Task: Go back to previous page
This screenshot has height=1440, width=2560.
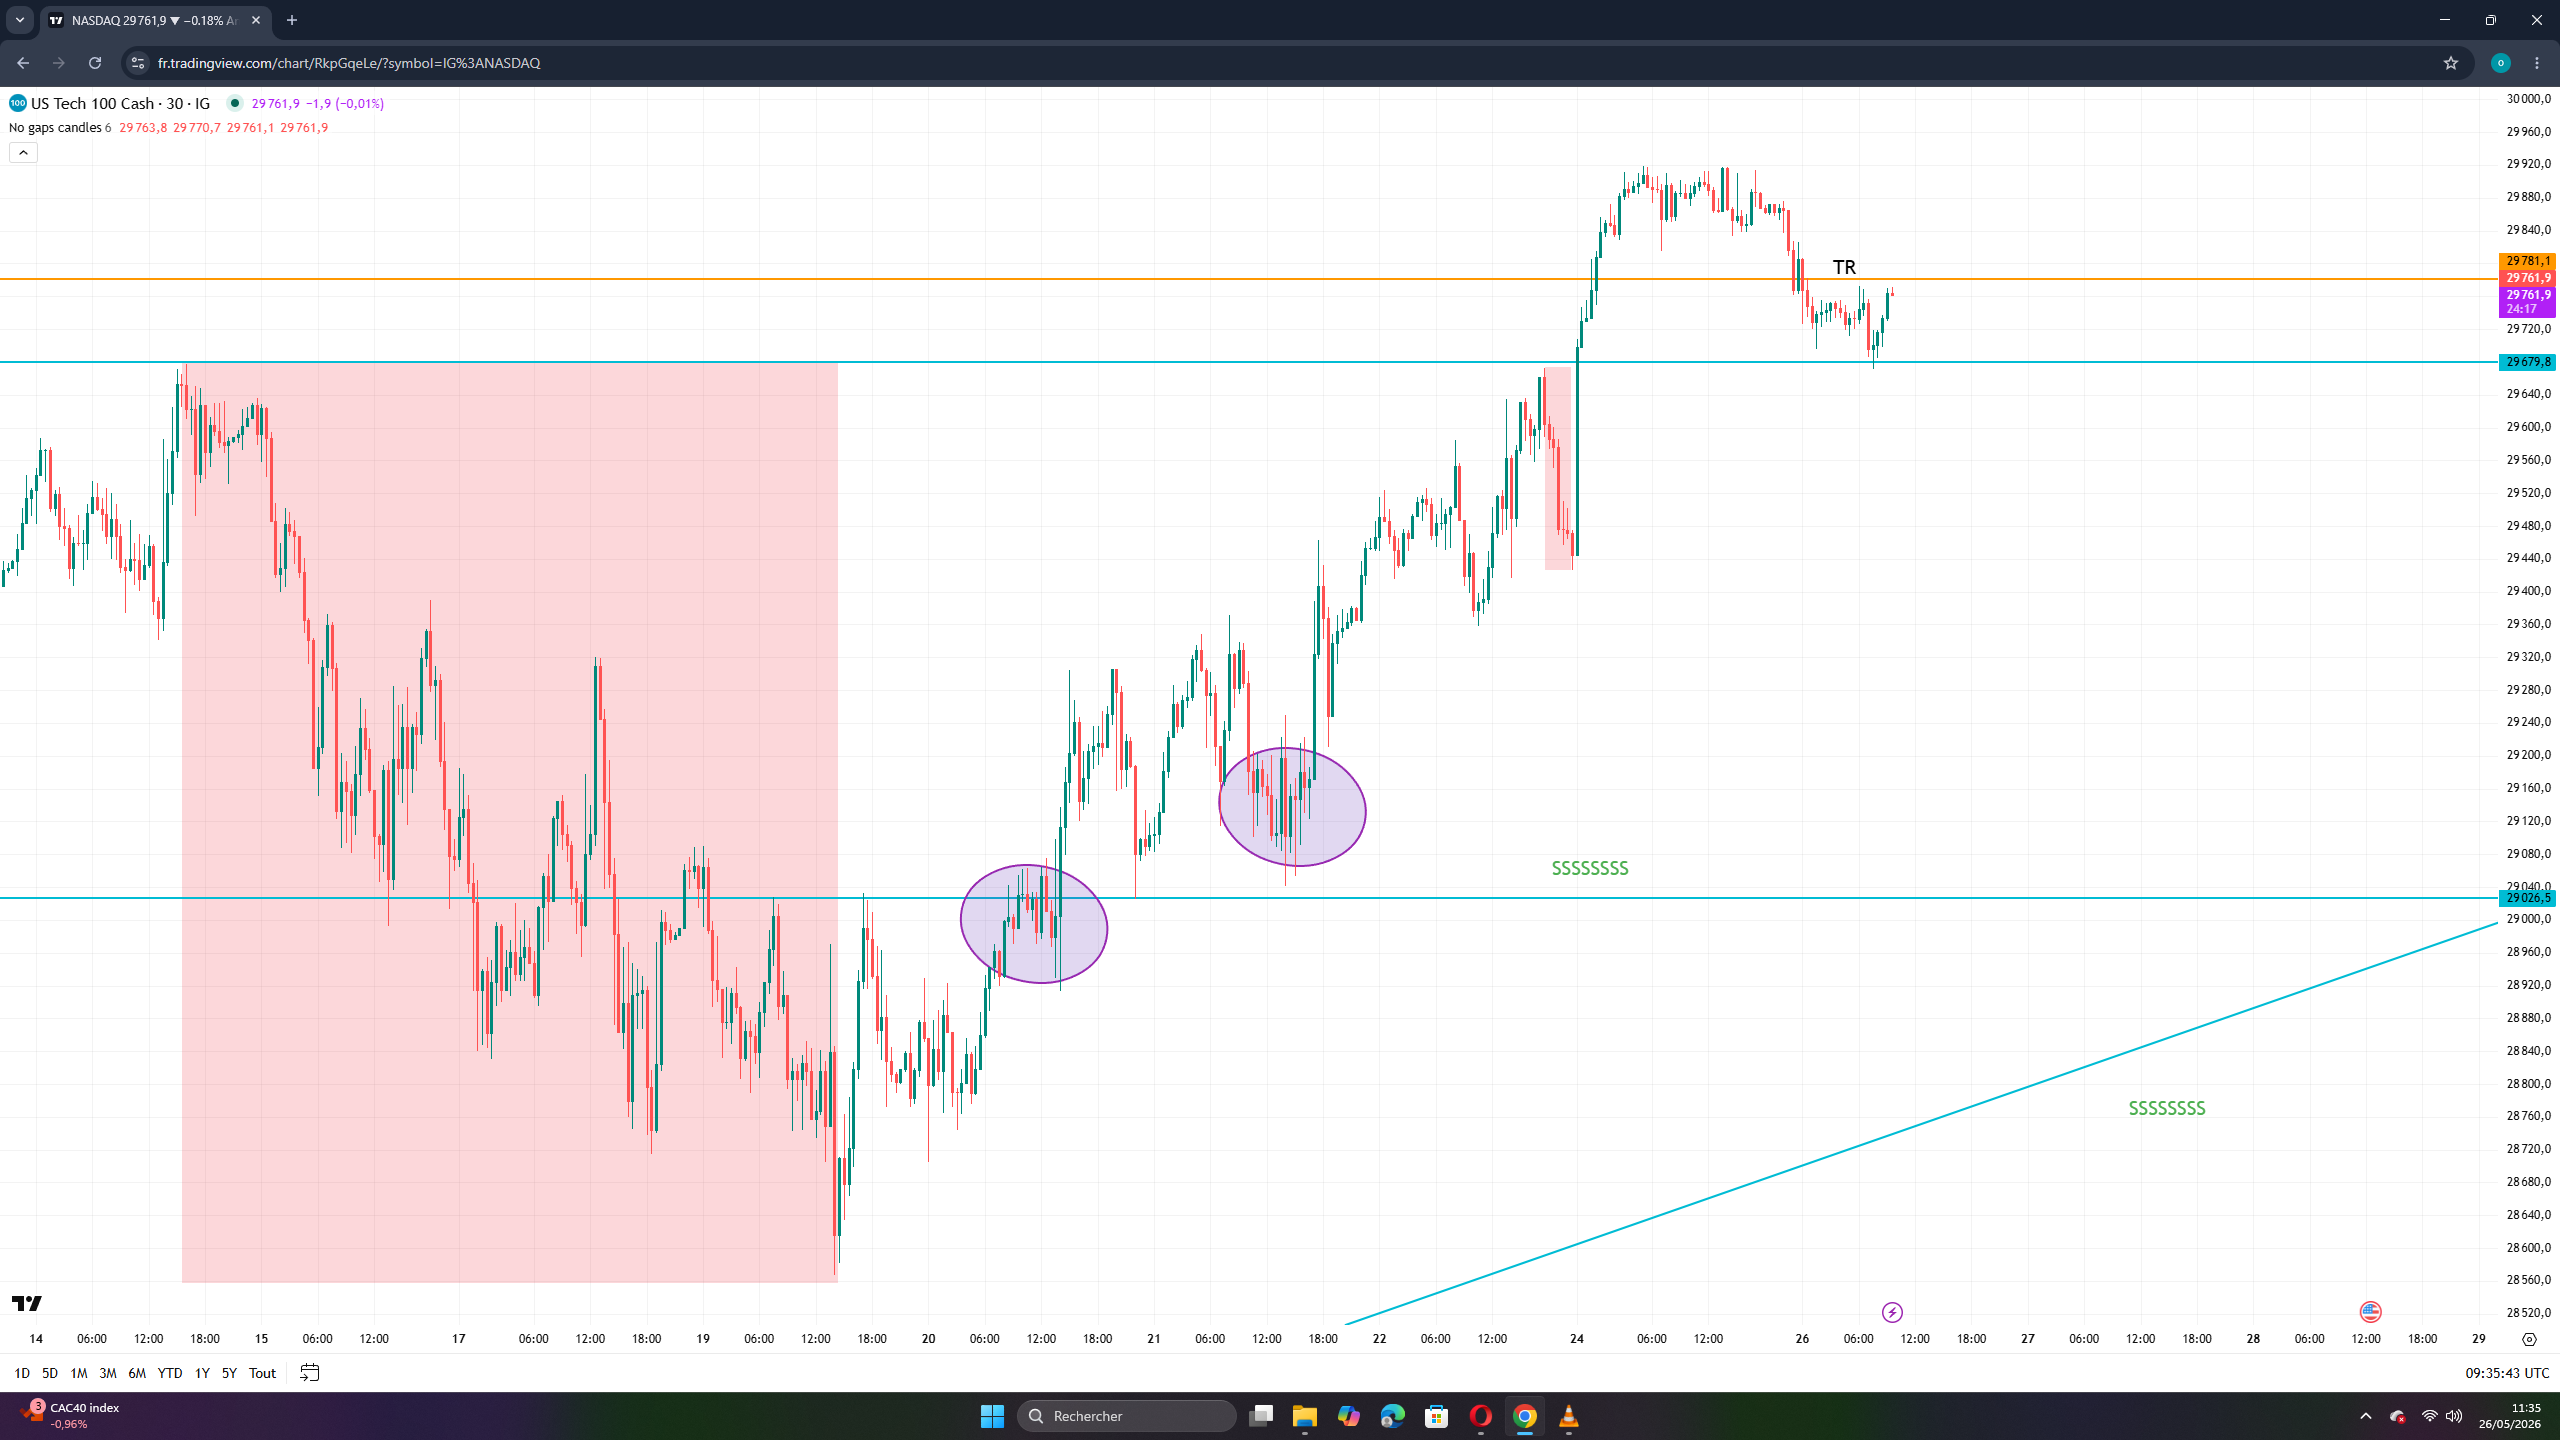Action: [x=22, y=63]
